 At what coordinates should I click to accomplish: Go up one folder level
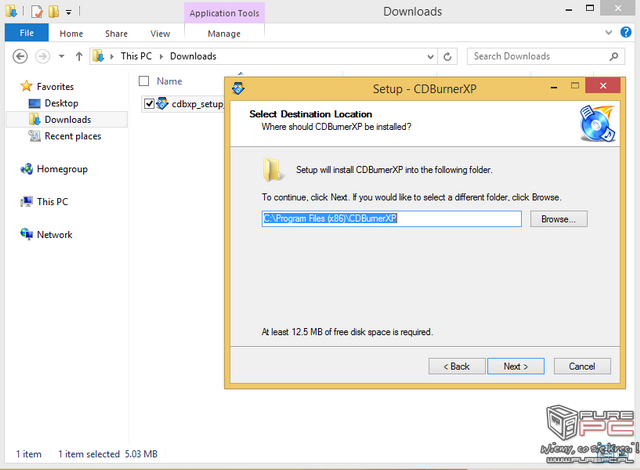pyautogui.click(x=79, y=56)
